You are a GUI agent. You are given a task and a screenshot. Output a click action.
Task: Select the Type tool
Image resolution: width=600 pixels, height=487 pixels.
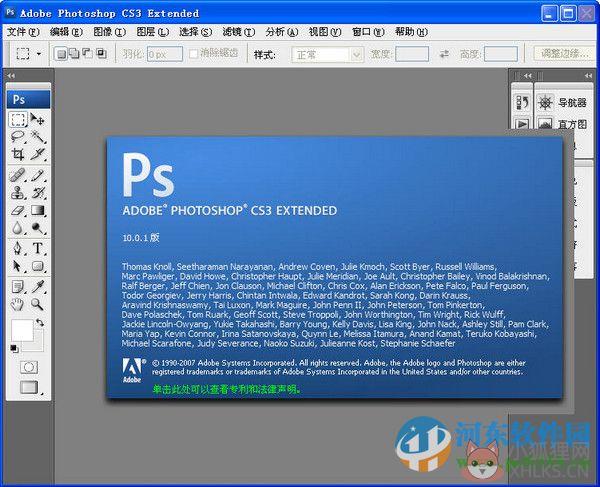[38, 248]
